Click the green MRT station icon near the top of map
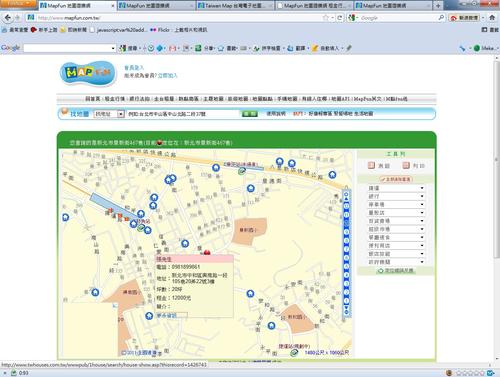Image resolution: width=500 pixels, height=377 pixels. click(x=242, y=171)
